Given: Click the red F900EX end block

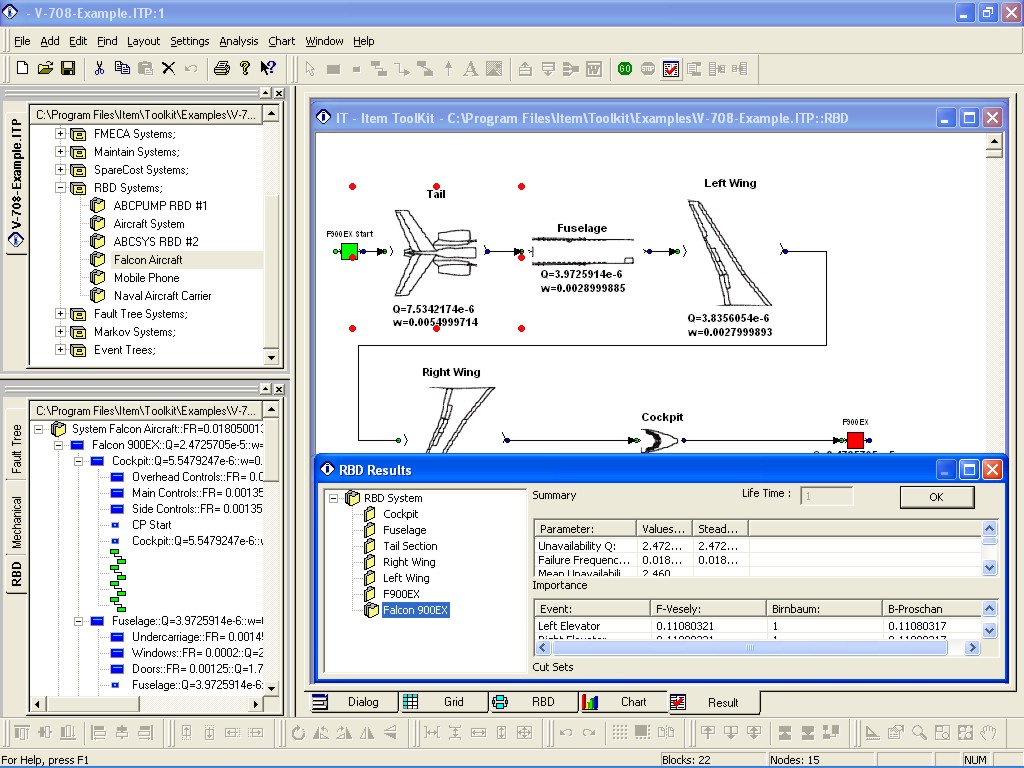Looking at the screenshot, I should [855, 440].
